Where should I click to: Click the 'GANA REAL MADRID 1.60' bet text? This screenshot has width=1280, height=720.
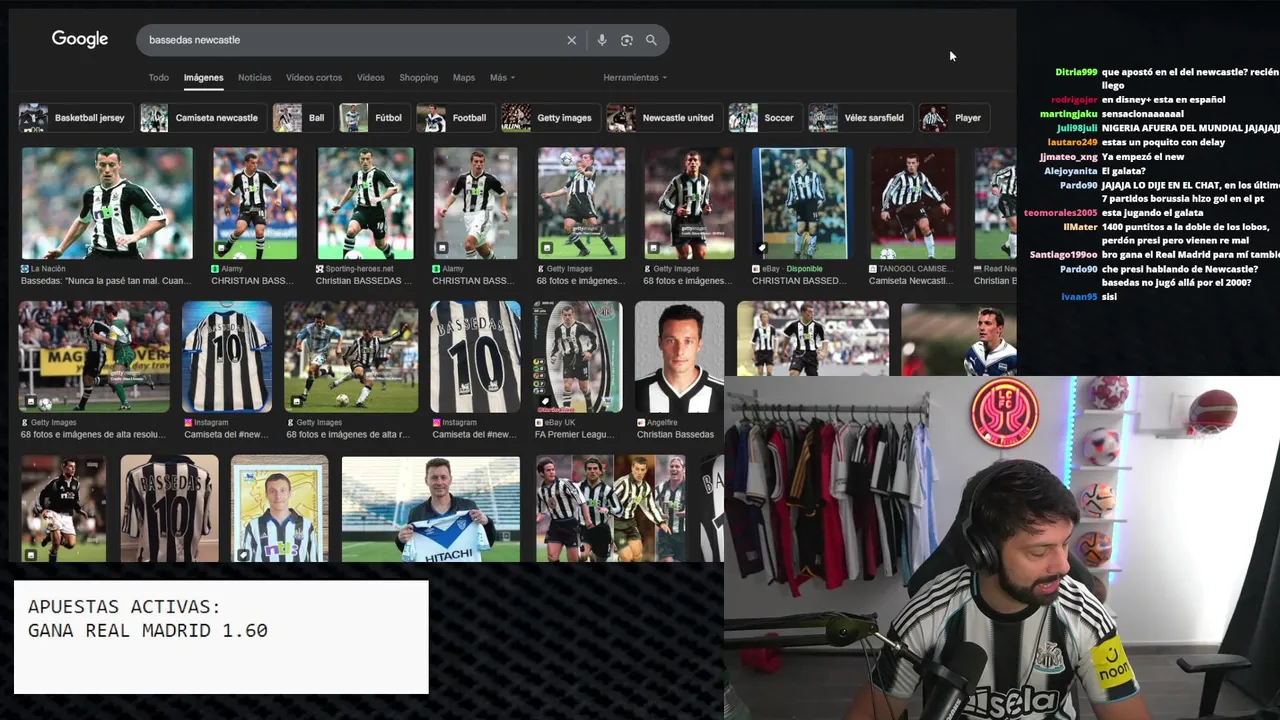[148, 631]
